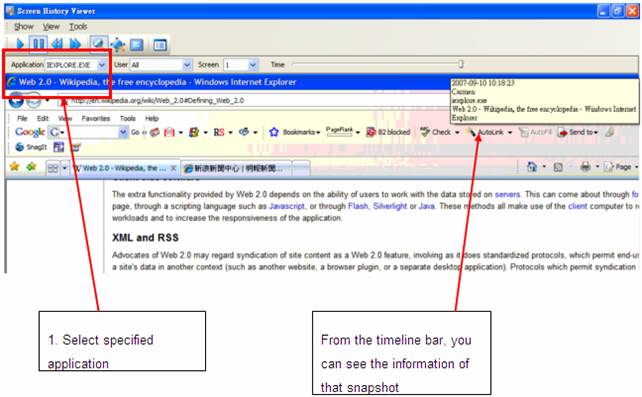Follow the Flash link in article
The height and width of the screenshot is (397, 642).
pos(358,206)
